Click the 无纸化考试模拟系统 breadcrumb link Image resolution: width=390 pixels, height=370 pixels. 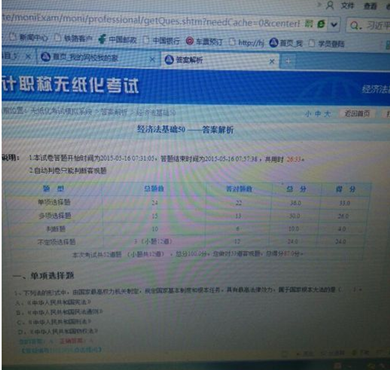tap(61, 111)
